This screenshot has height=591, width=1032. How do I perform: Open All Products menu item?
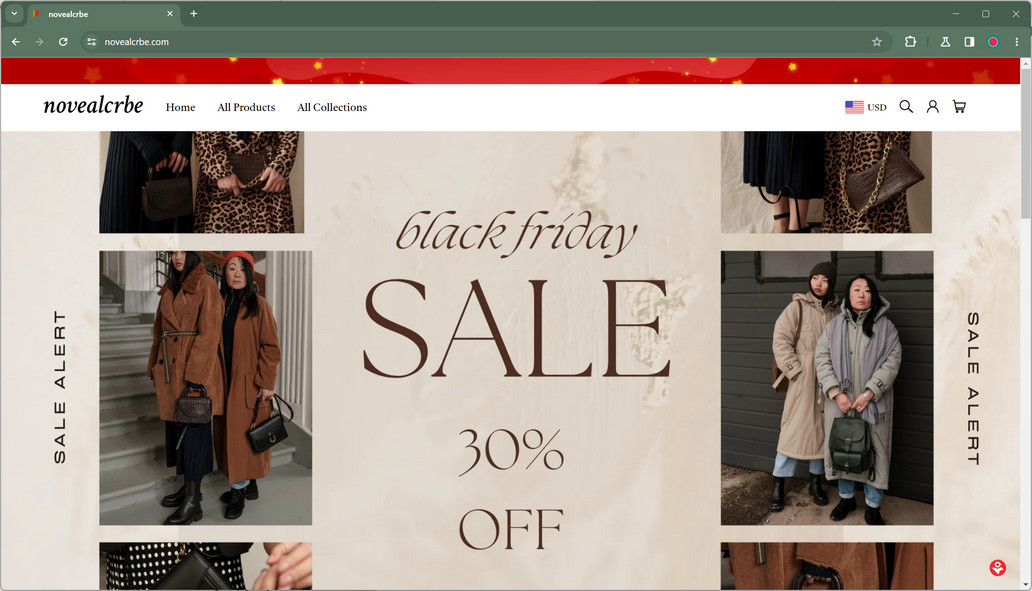[x=246, y=107]
